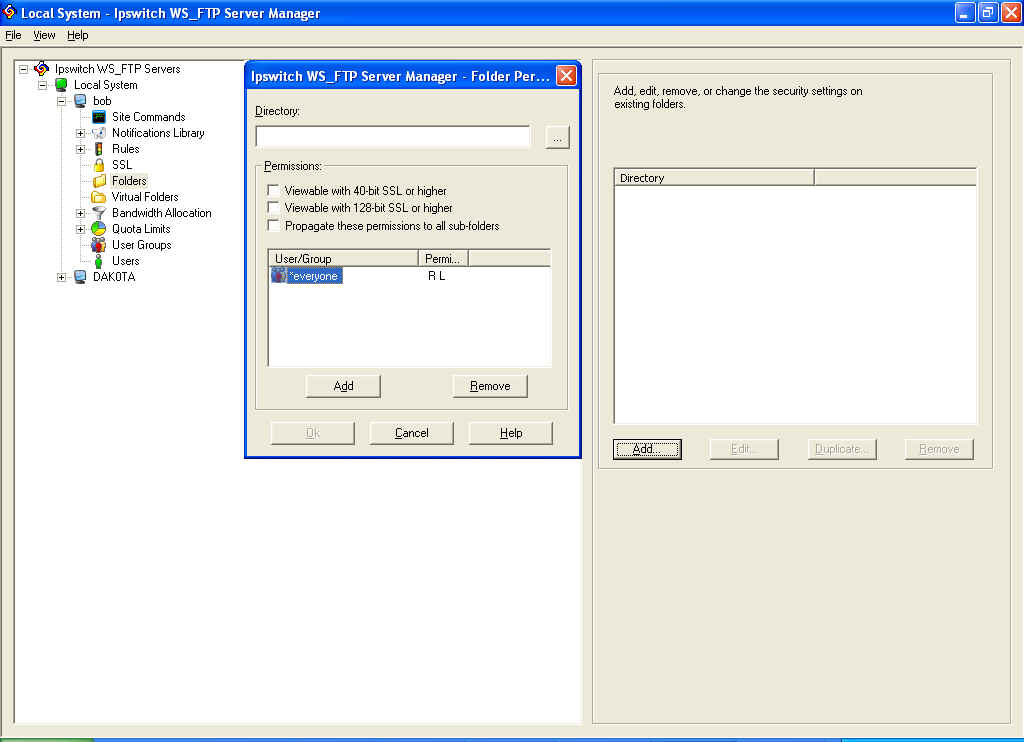
Task: Collapse the Ipswitch WS_FTP Servers root node
Action: (24, 69)
